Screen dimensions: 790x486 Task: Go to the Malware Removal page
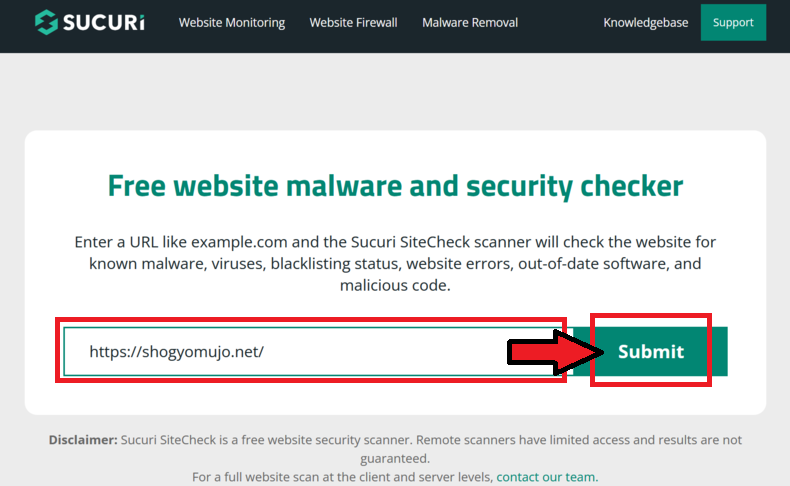point(470,23)
